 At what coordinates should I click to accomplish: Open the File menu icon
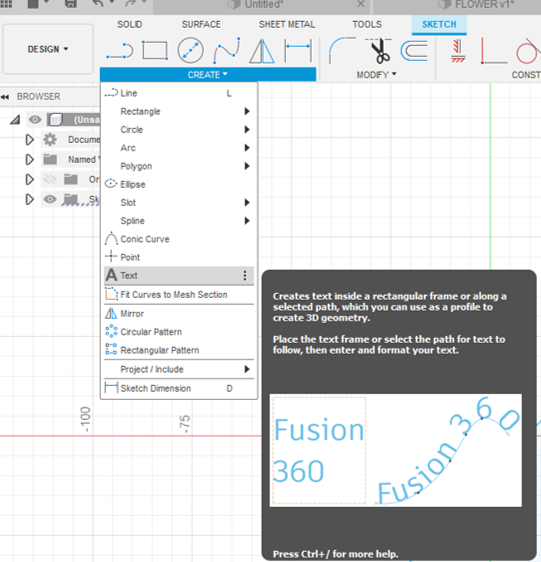[x=33, y=4]
